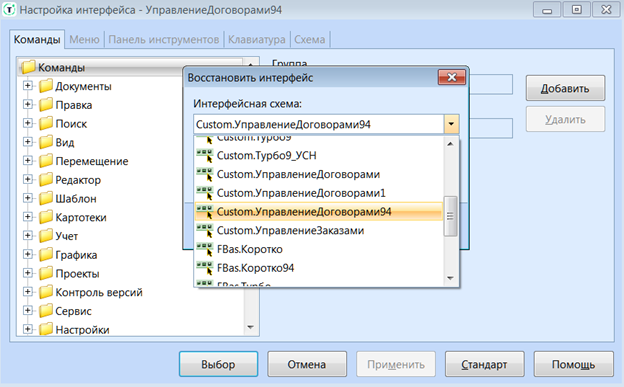This screenshot has width=624, height=387.
Task: Click the scheme icon beside Custom.УправлениеДоговорами
Action: point(205,174)
